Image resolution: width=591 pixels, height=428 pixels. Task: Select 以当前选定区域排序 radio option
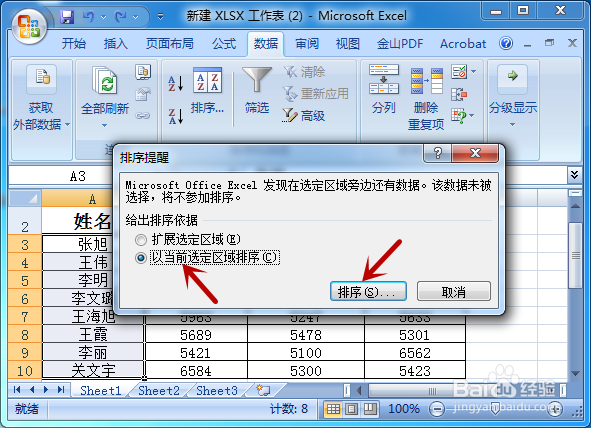click(141, 258)
